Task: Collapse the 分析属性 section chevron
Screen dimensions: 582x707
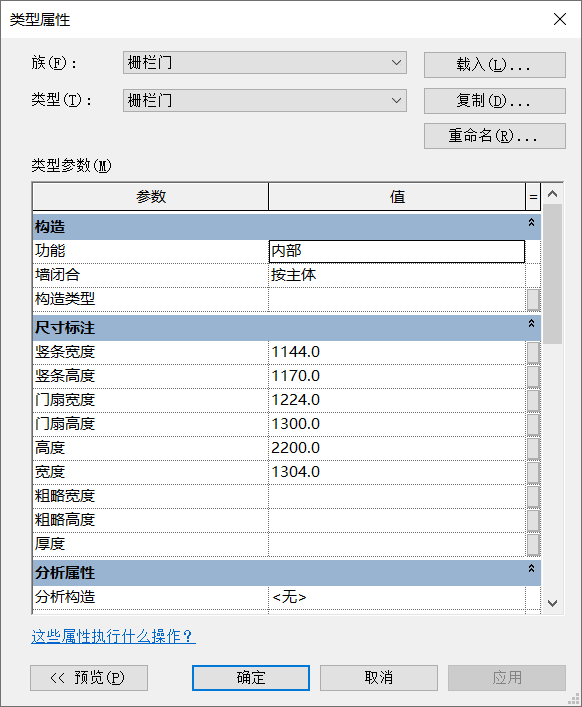Action: click(x=532, y=569)
